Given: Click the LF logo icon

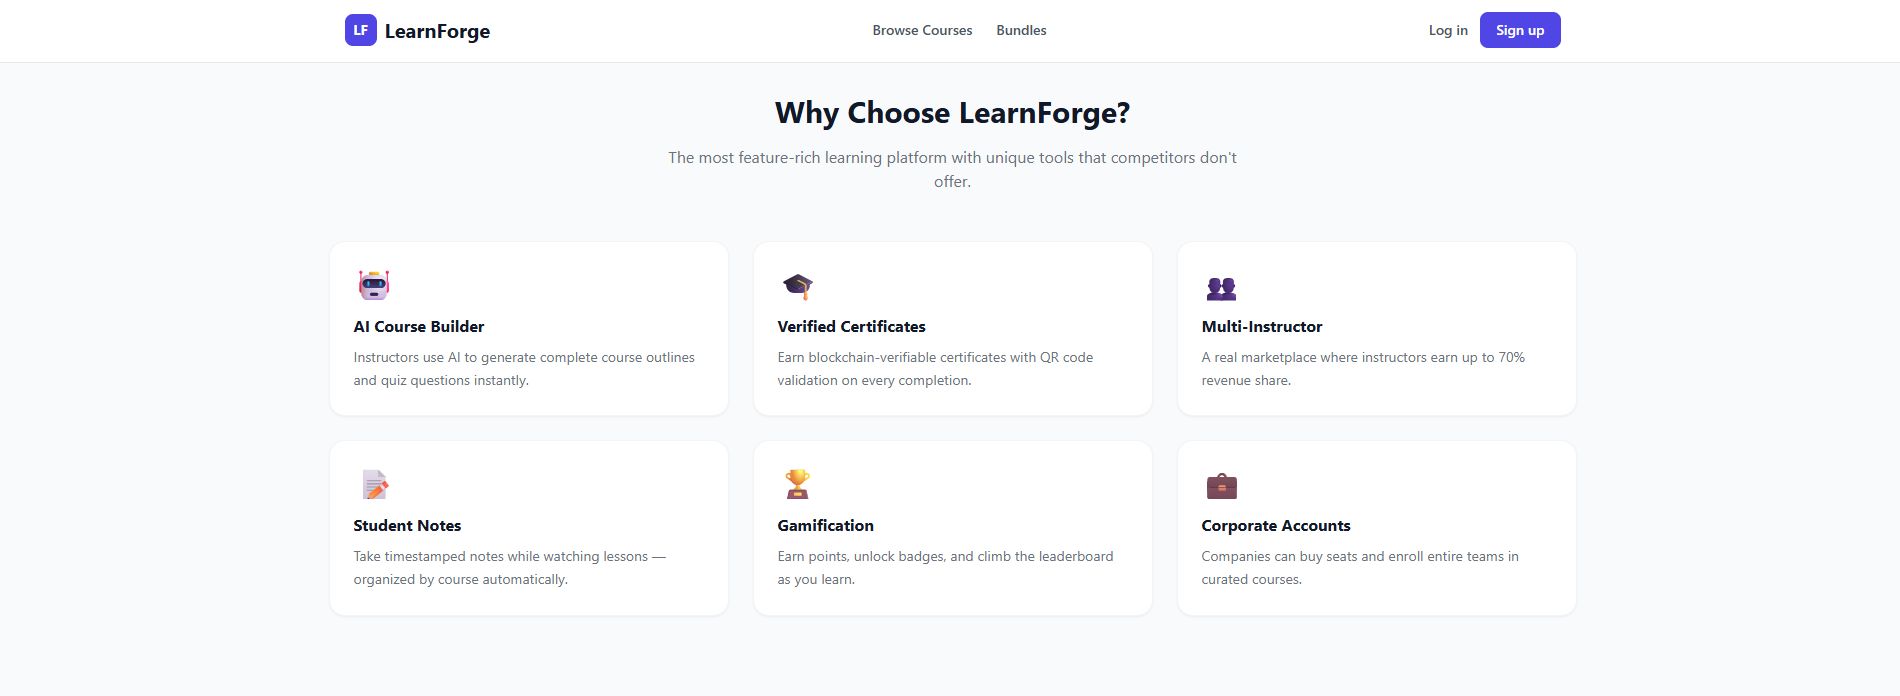Looking at the screenshot, I should click(360, 30).
